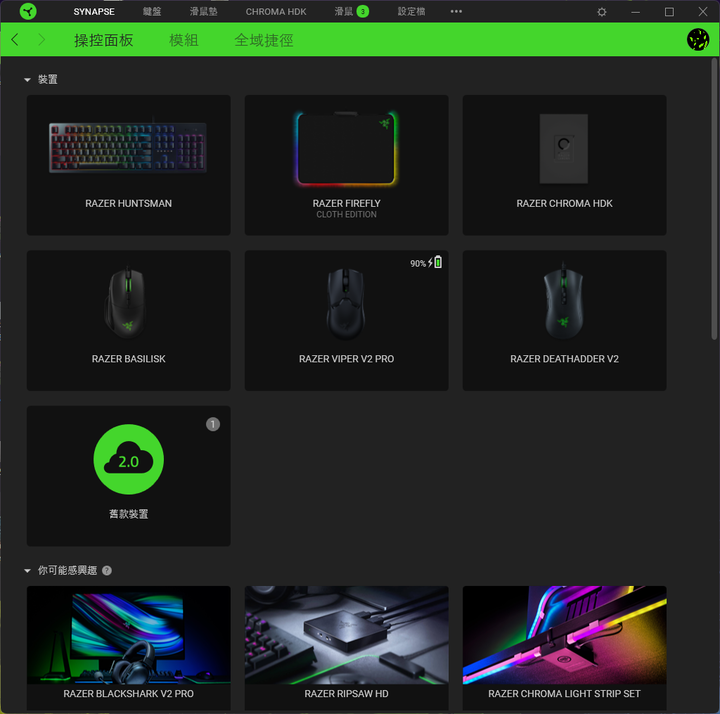Open the CHROMA HDK tab
This screenshot has height=714, width=720.
276,11
